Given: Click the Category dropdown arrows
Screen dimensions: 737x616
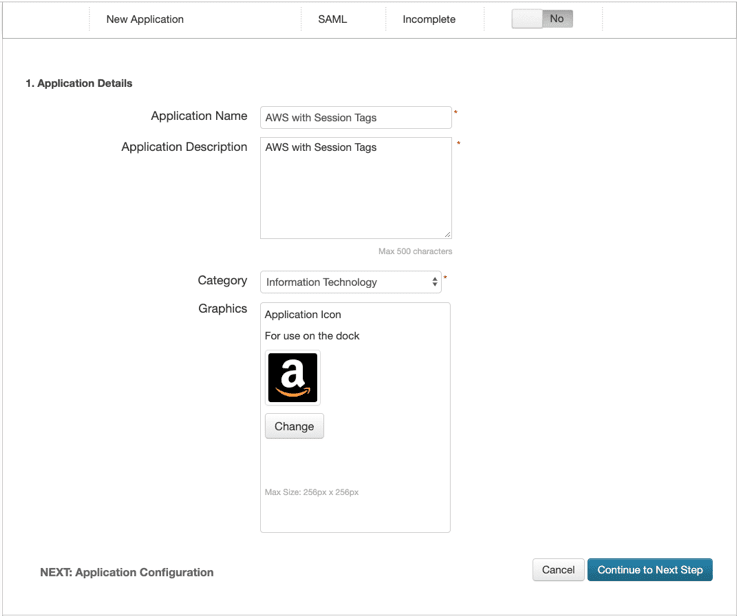Looking at the screenshot, I should [x=435, y=282].
